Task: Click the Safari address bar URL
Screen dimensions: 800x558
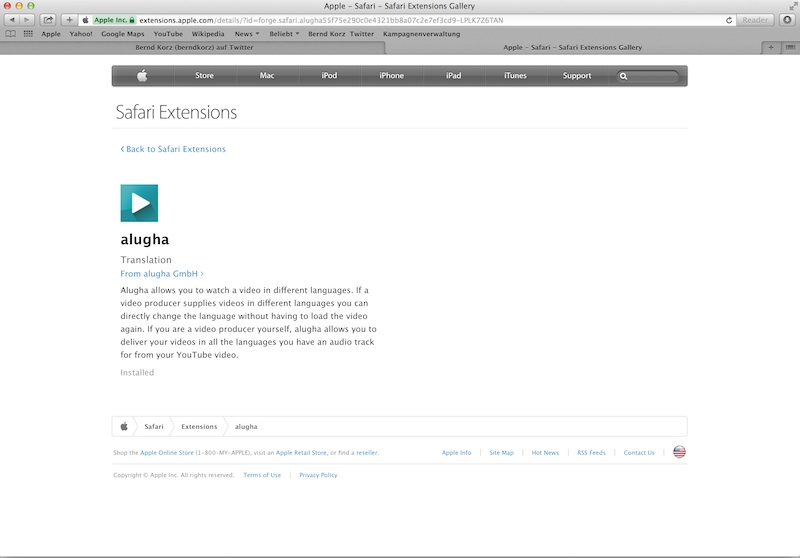Action: [x=321, y=20]
